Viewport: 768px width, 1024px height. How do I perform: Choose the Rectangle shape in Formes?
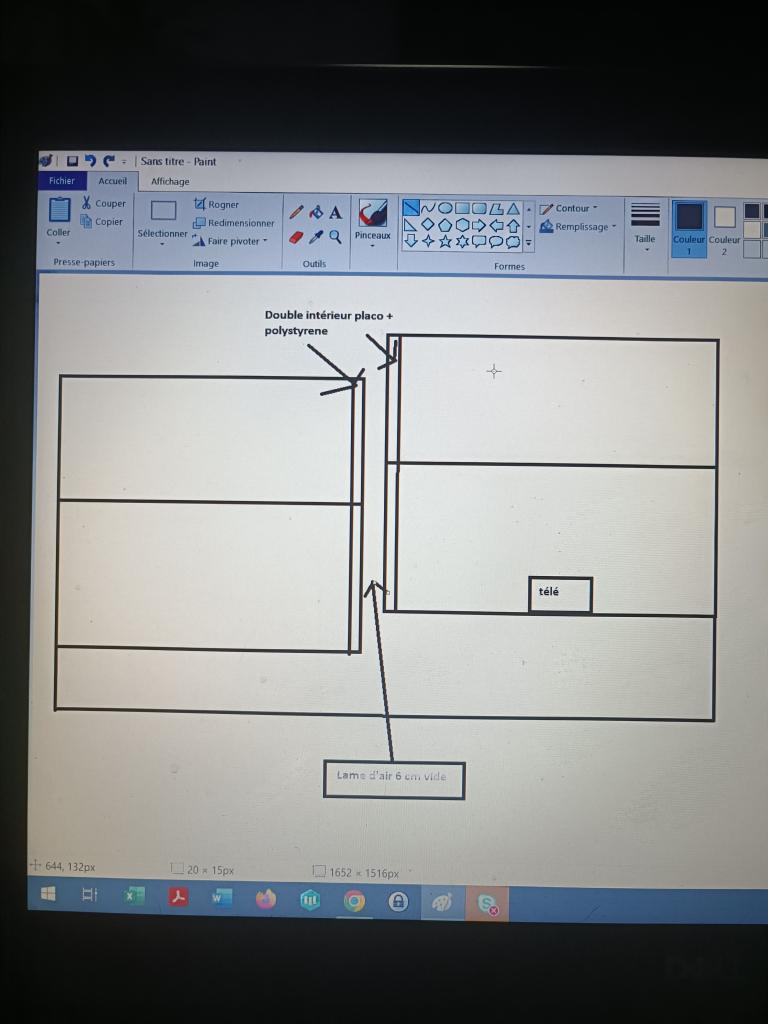point(462,208)
